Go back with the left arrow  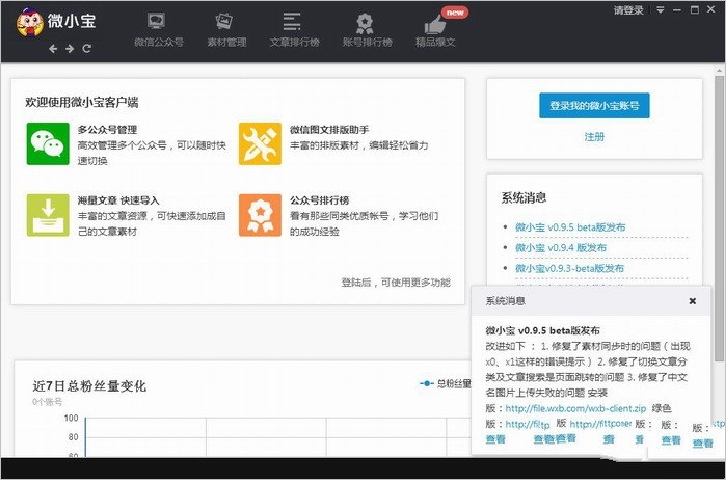[x=53, y=49]
